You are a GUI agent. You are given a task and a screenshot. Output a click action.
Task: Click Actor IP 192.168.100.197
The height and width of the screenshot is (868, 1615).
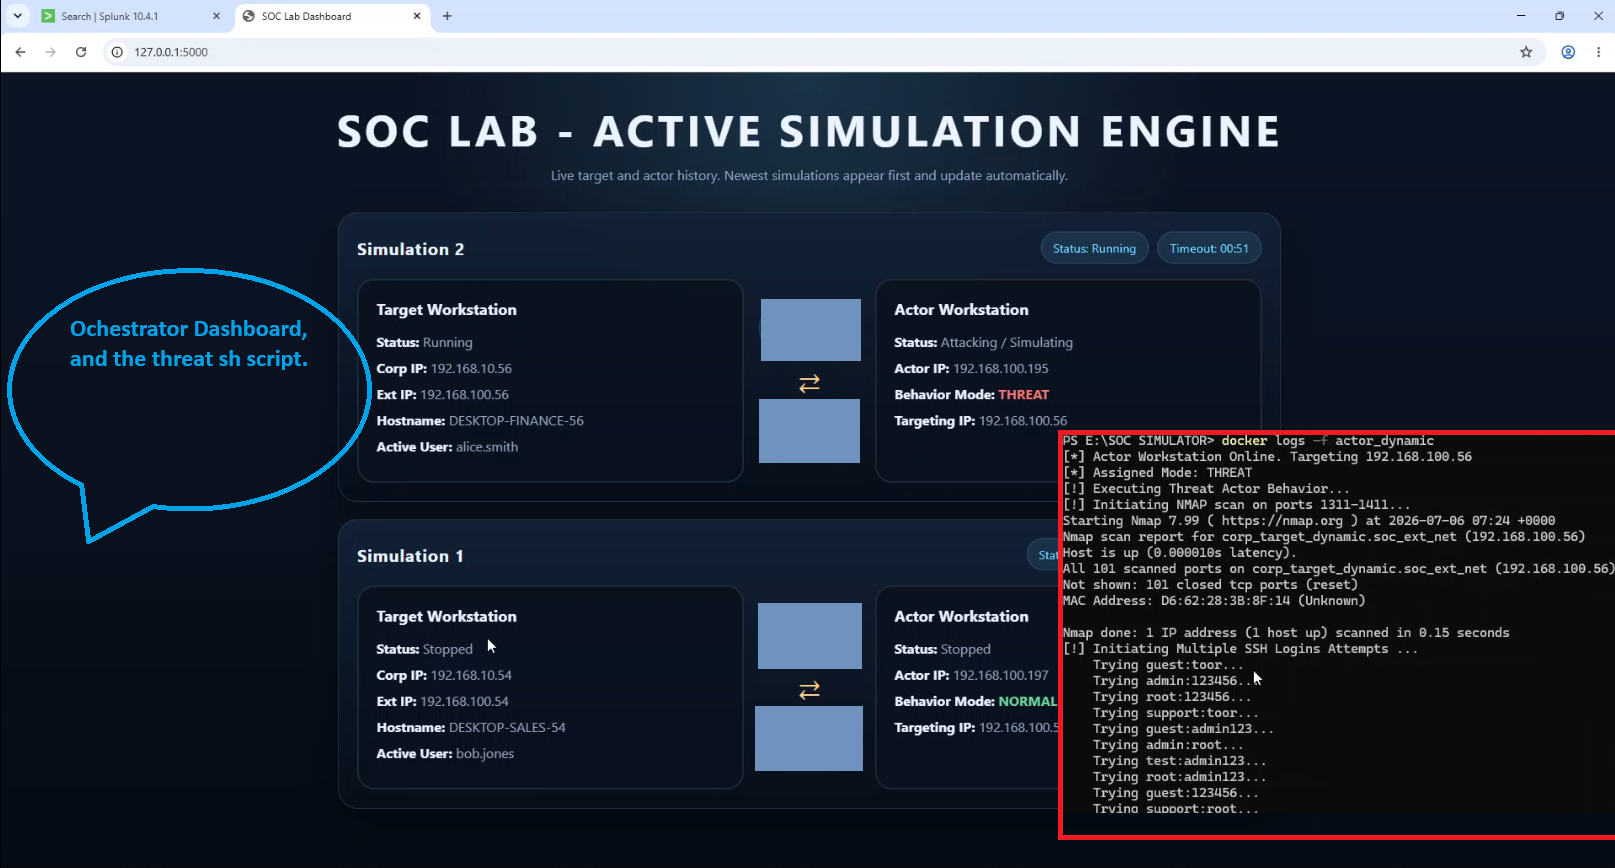pyautogui.click(x=971, y=676)
